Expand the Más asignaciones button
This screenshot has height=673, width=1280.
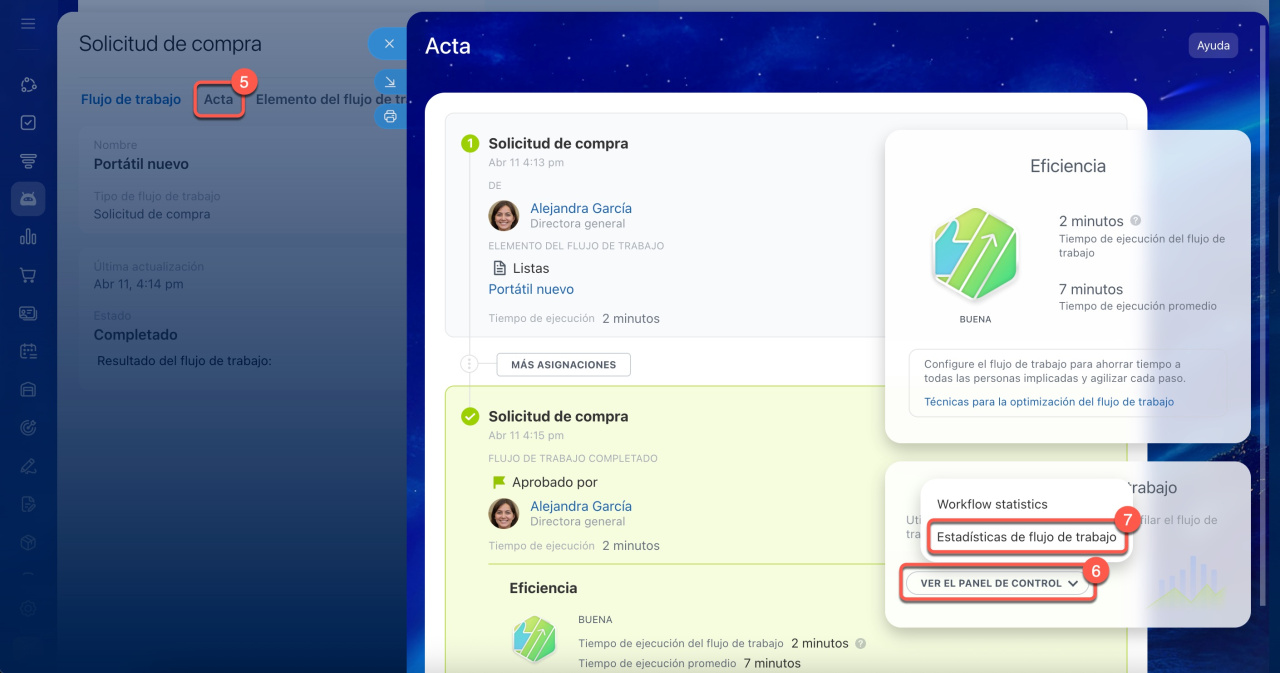[x=563, y=365]
